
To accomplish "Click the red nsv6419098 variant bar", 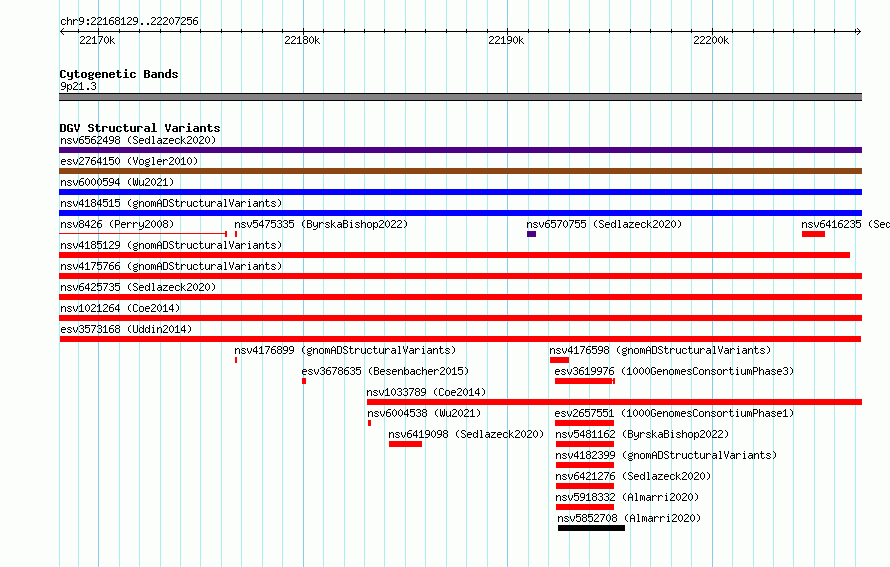I will coord(405,444).
